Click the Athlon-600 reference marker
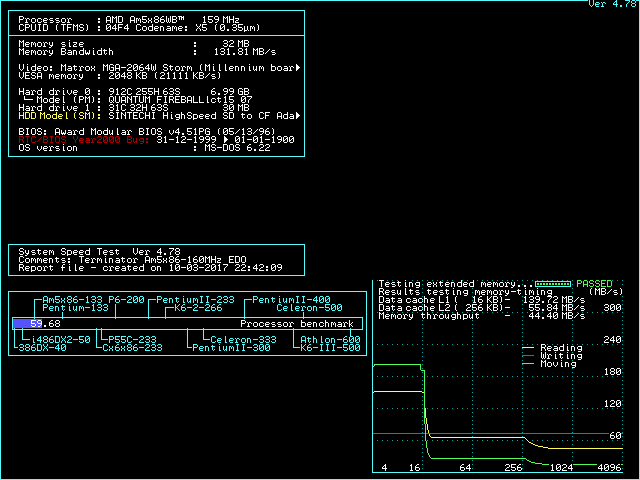 pos(330,340)
